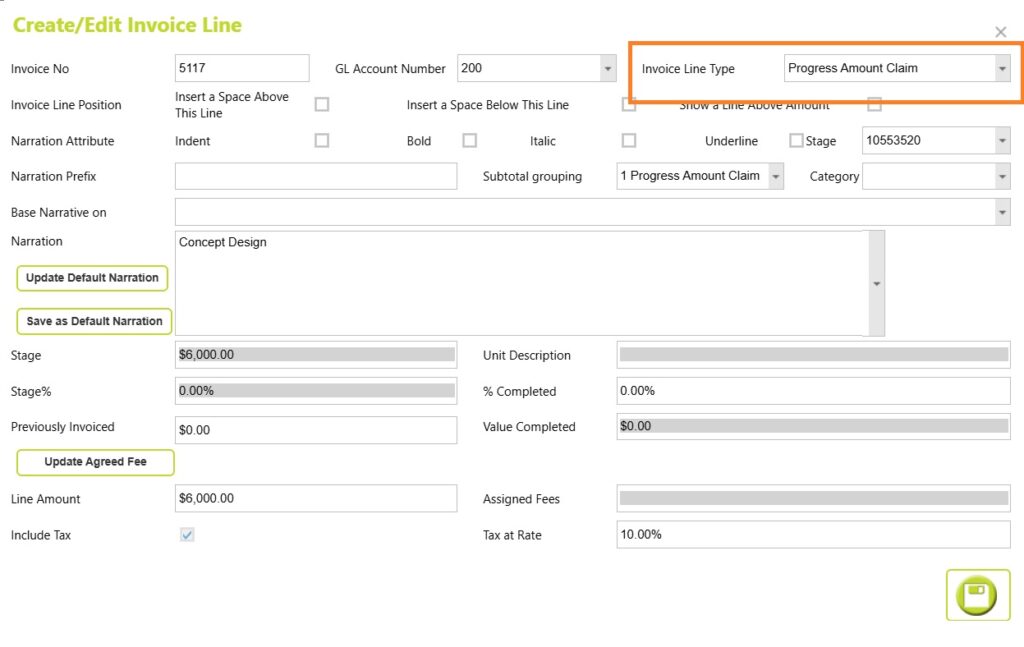Edit the % Completed field
The height and width of the screenshot is (647, 1024).
pyautogui.click(x=814, y=391)
